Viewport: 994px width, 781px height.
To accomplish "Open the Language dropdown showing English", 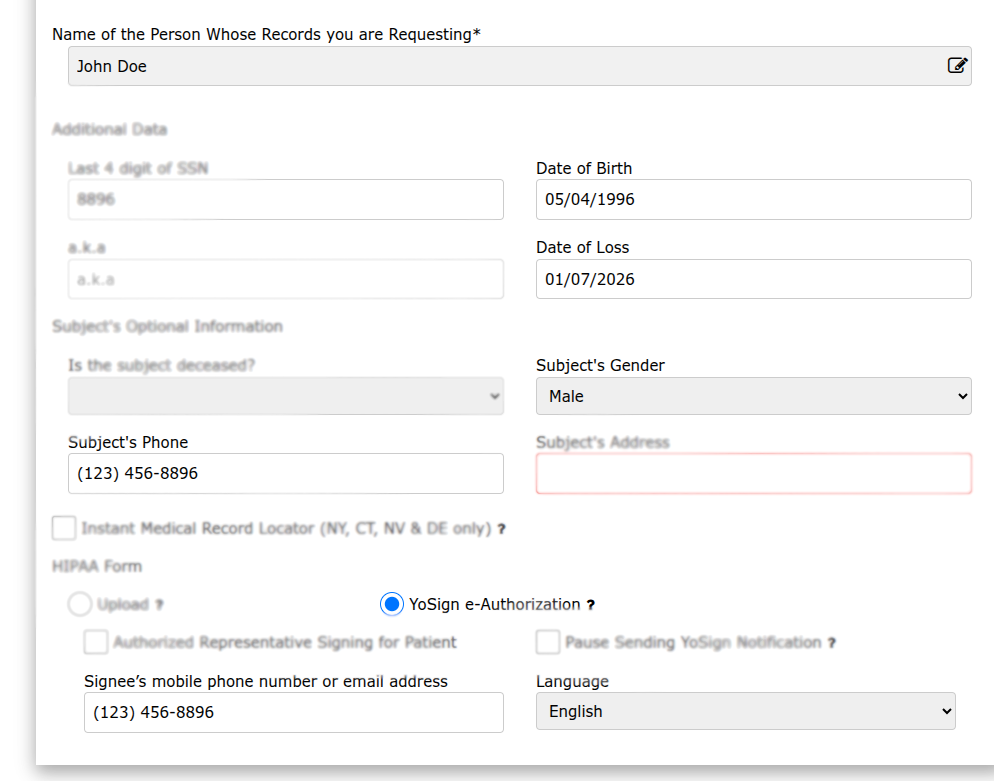I will tap(746, 711).
